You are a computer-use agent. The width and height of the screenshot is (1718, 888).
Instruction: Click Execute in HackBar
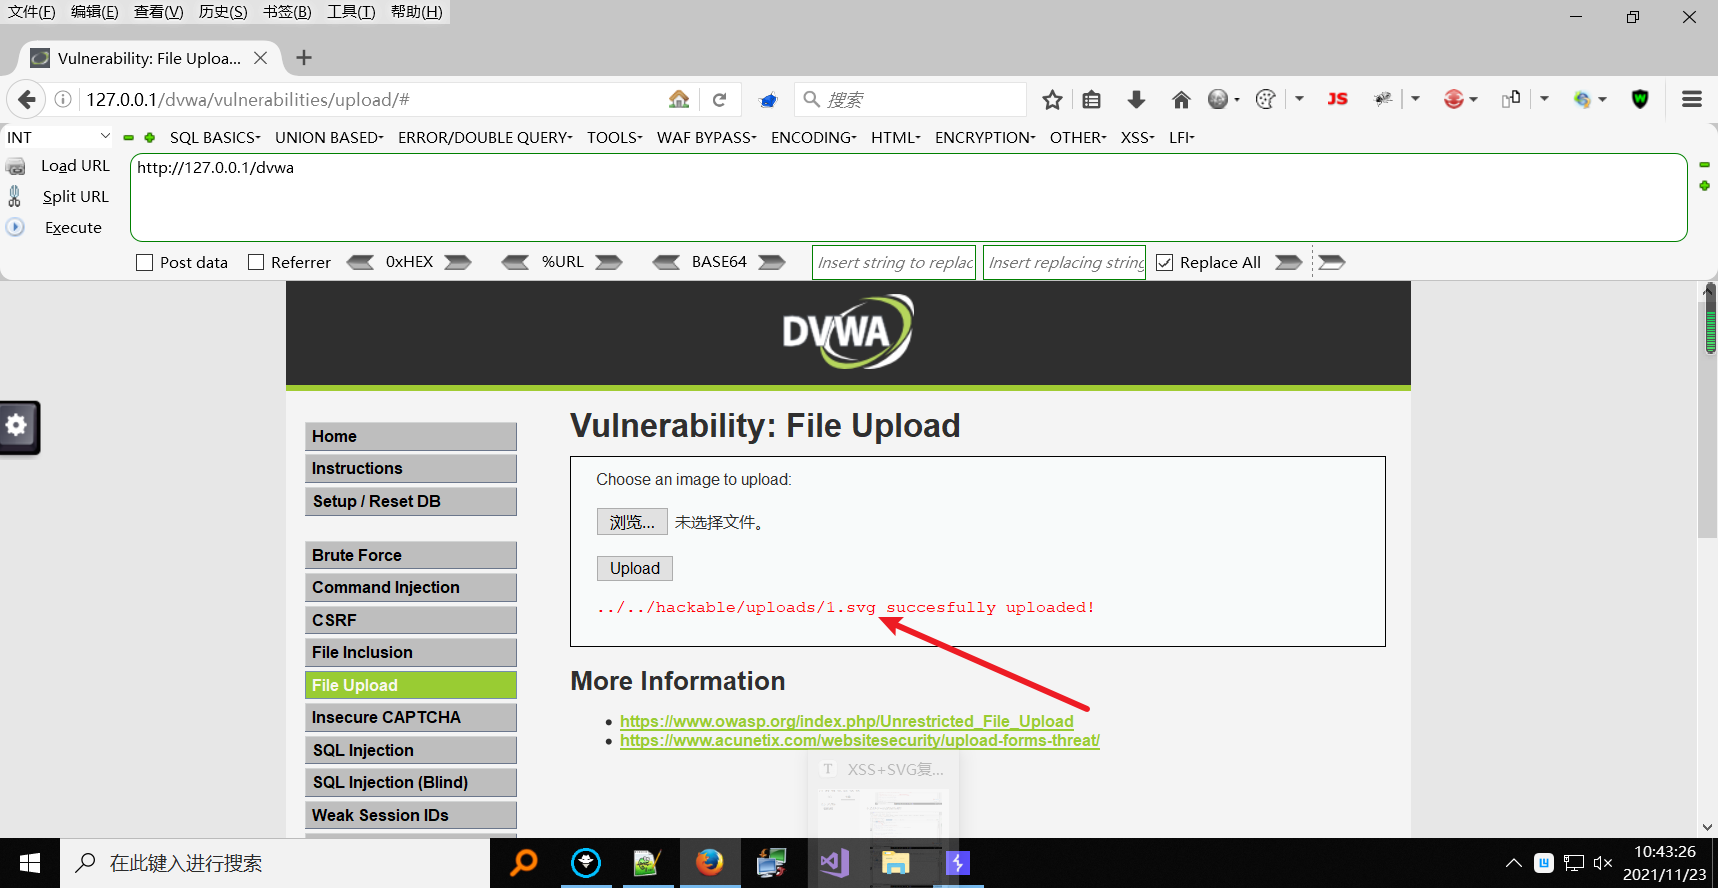click(x=73, y=228)
